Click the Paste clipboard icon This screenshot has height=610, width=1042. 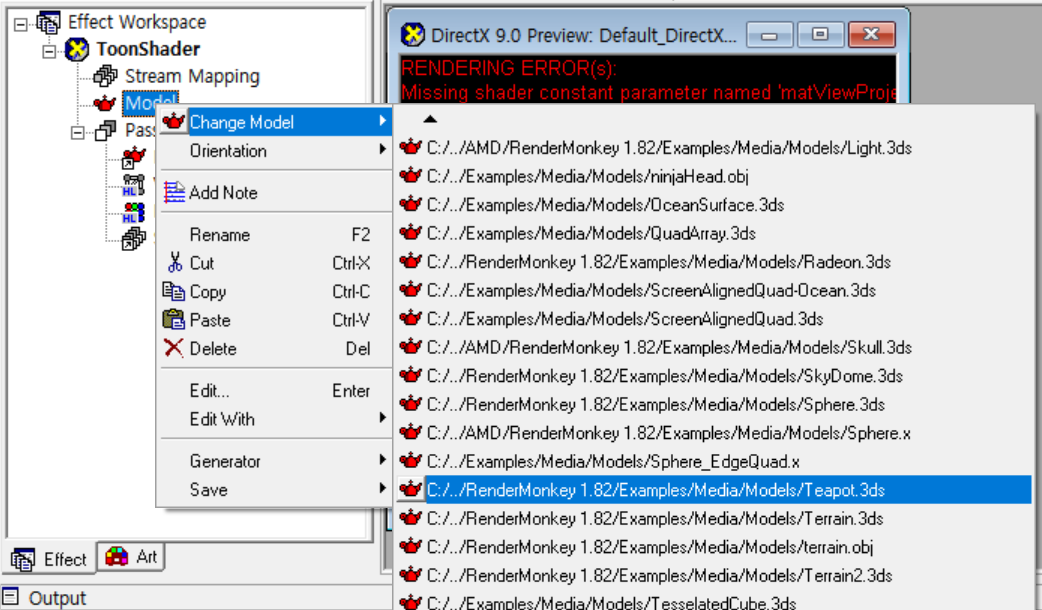tap(174, 320)
